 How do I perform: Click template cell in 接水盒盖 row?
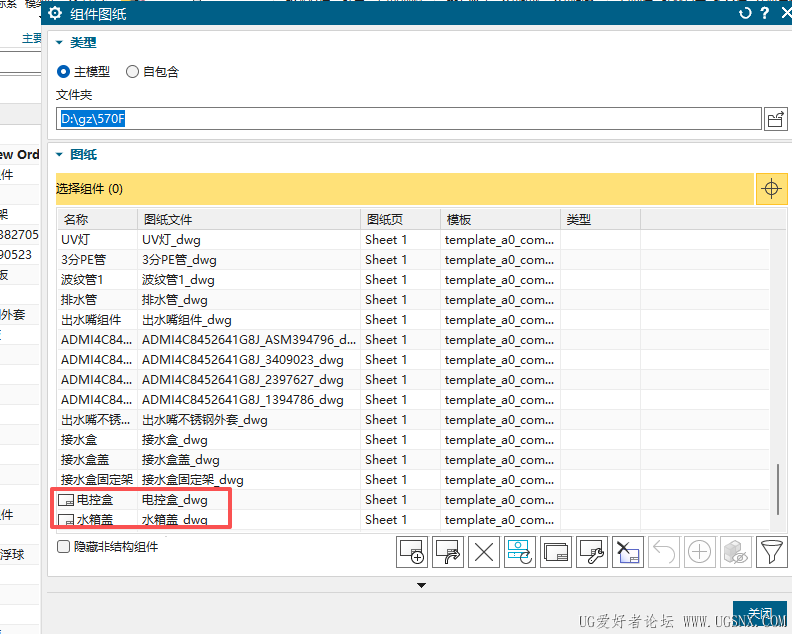click(499, 460)
